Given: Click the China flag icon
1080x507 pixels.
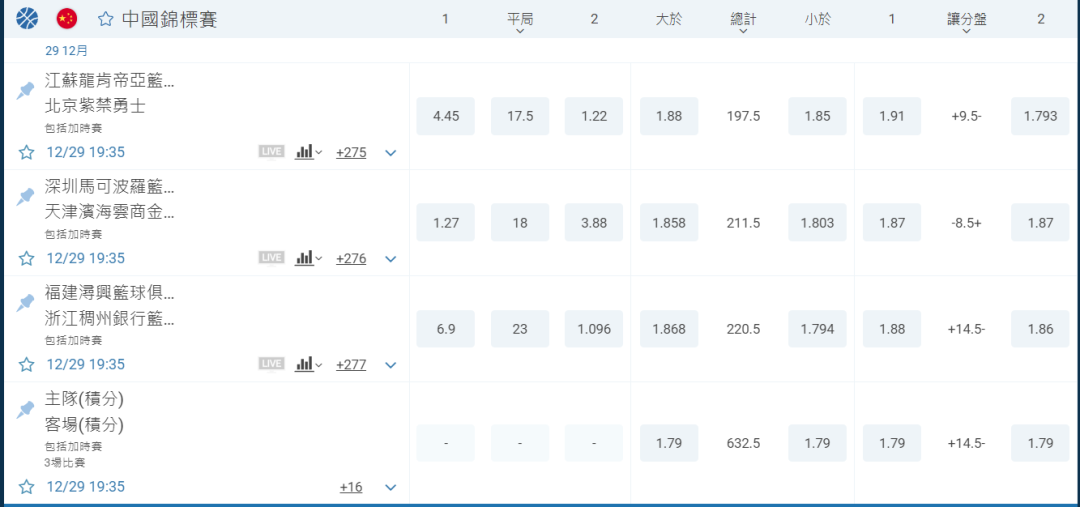Looking at the screenshot, I should click(x=67, y=18).
